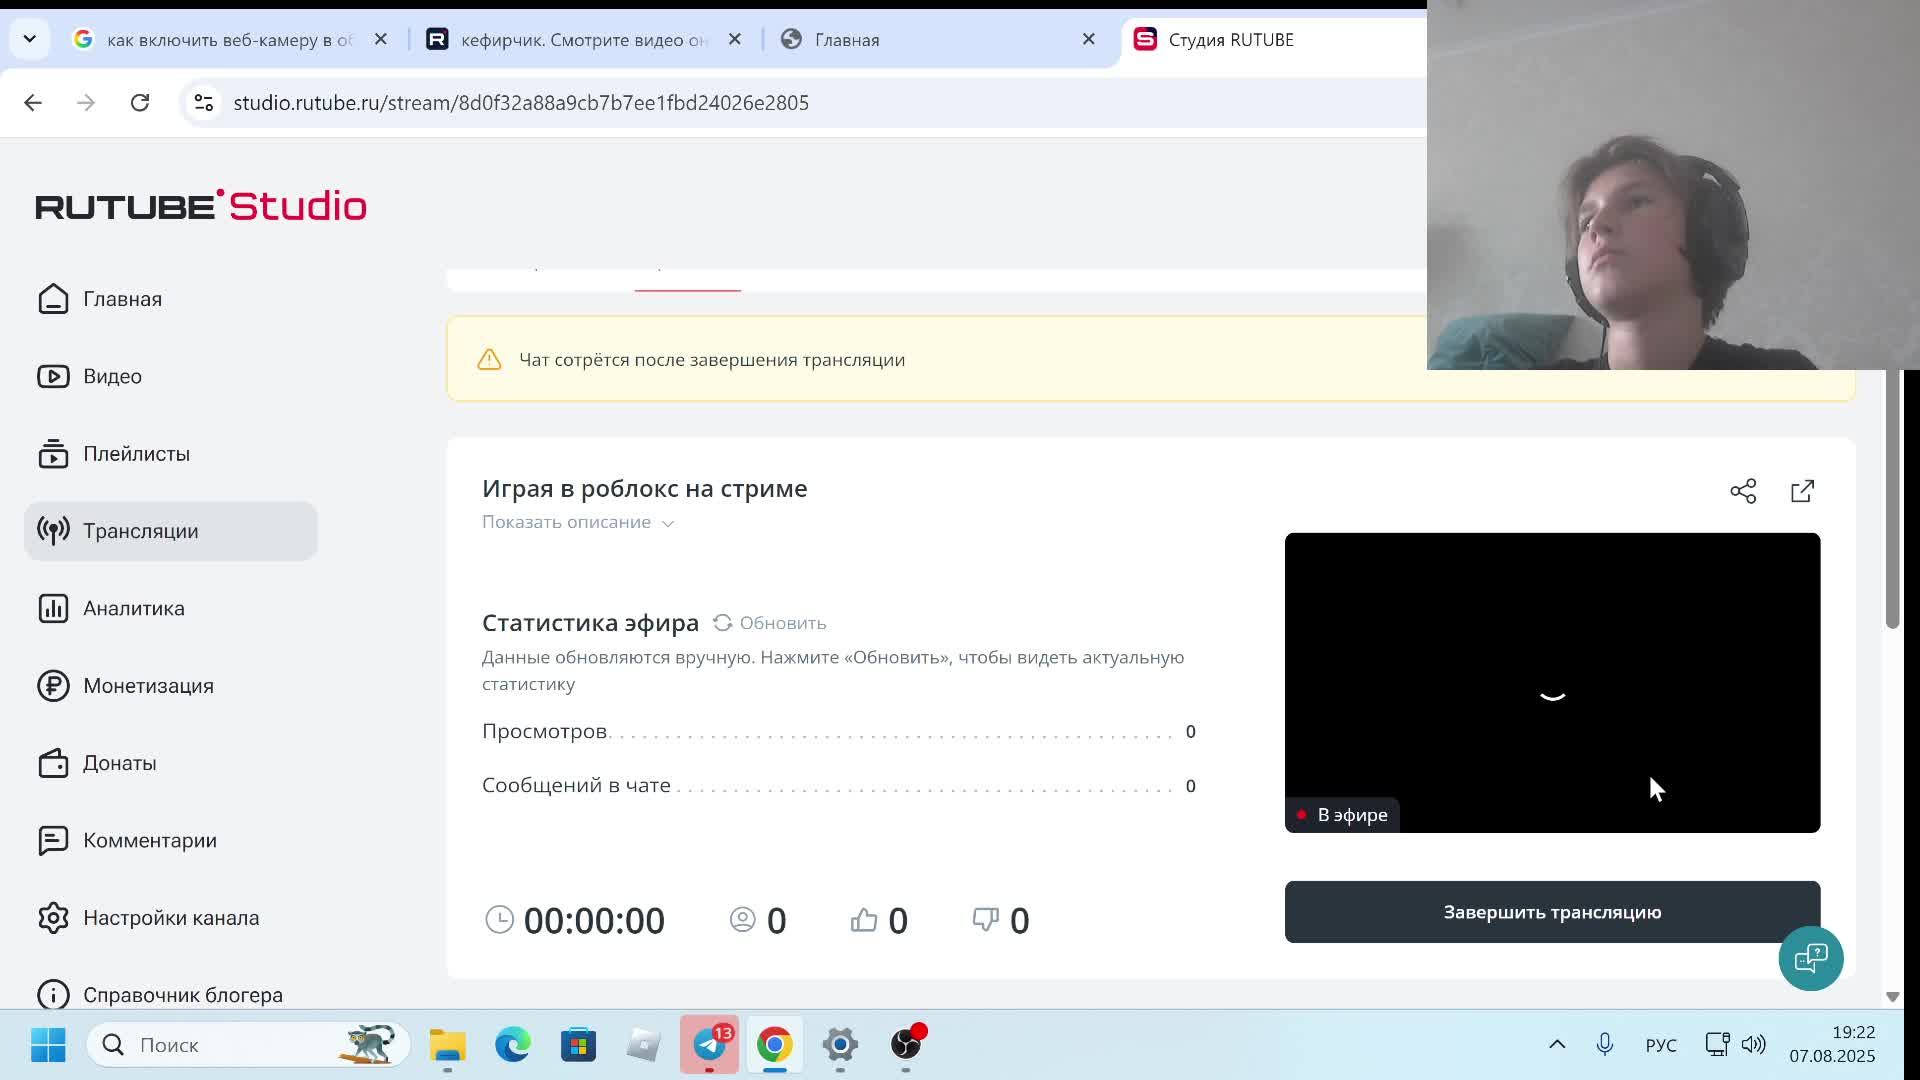Click the browser address bar URL

(x=520, y=103)
